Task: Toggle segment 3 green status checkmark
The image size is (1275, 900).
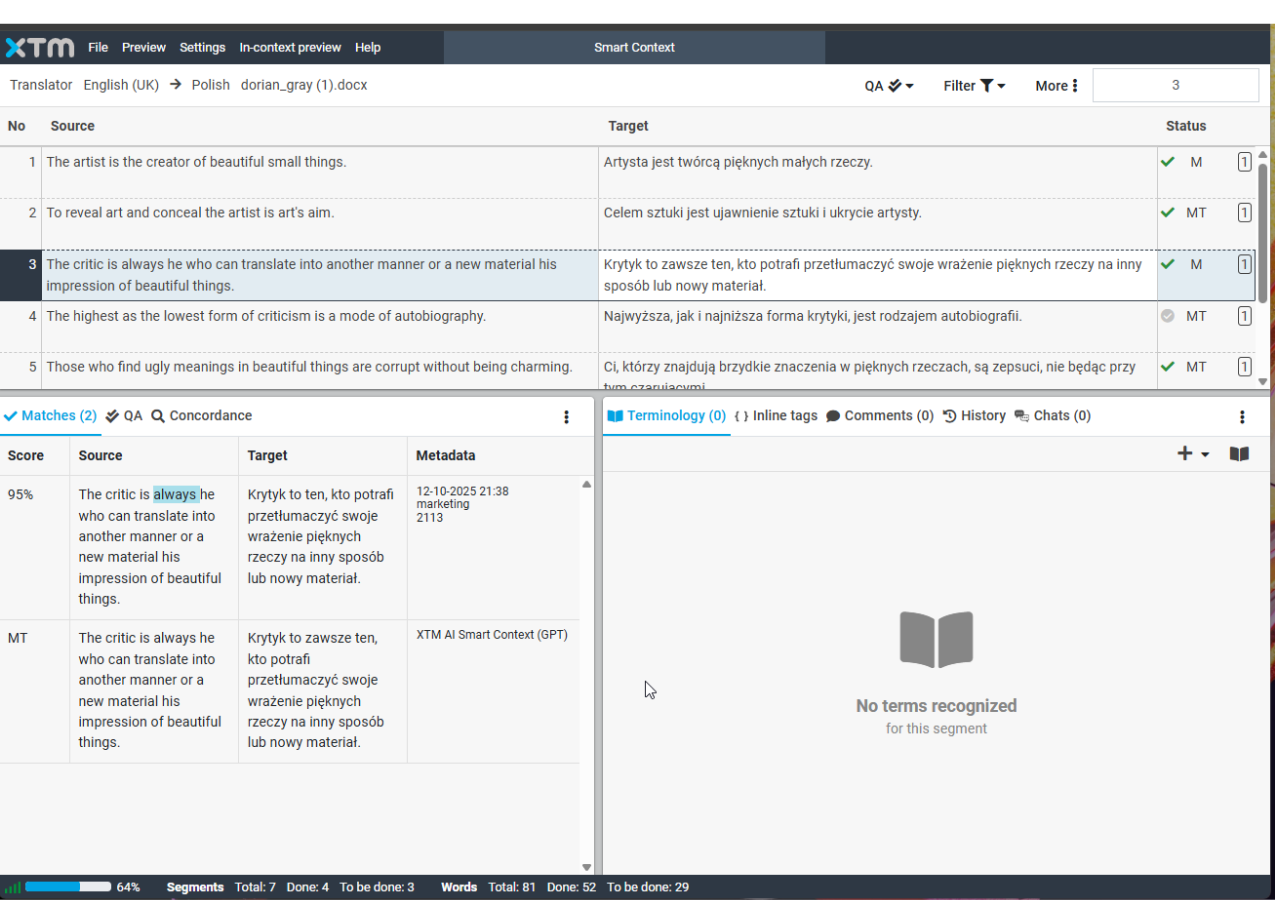Action: tap(1167, 264)
